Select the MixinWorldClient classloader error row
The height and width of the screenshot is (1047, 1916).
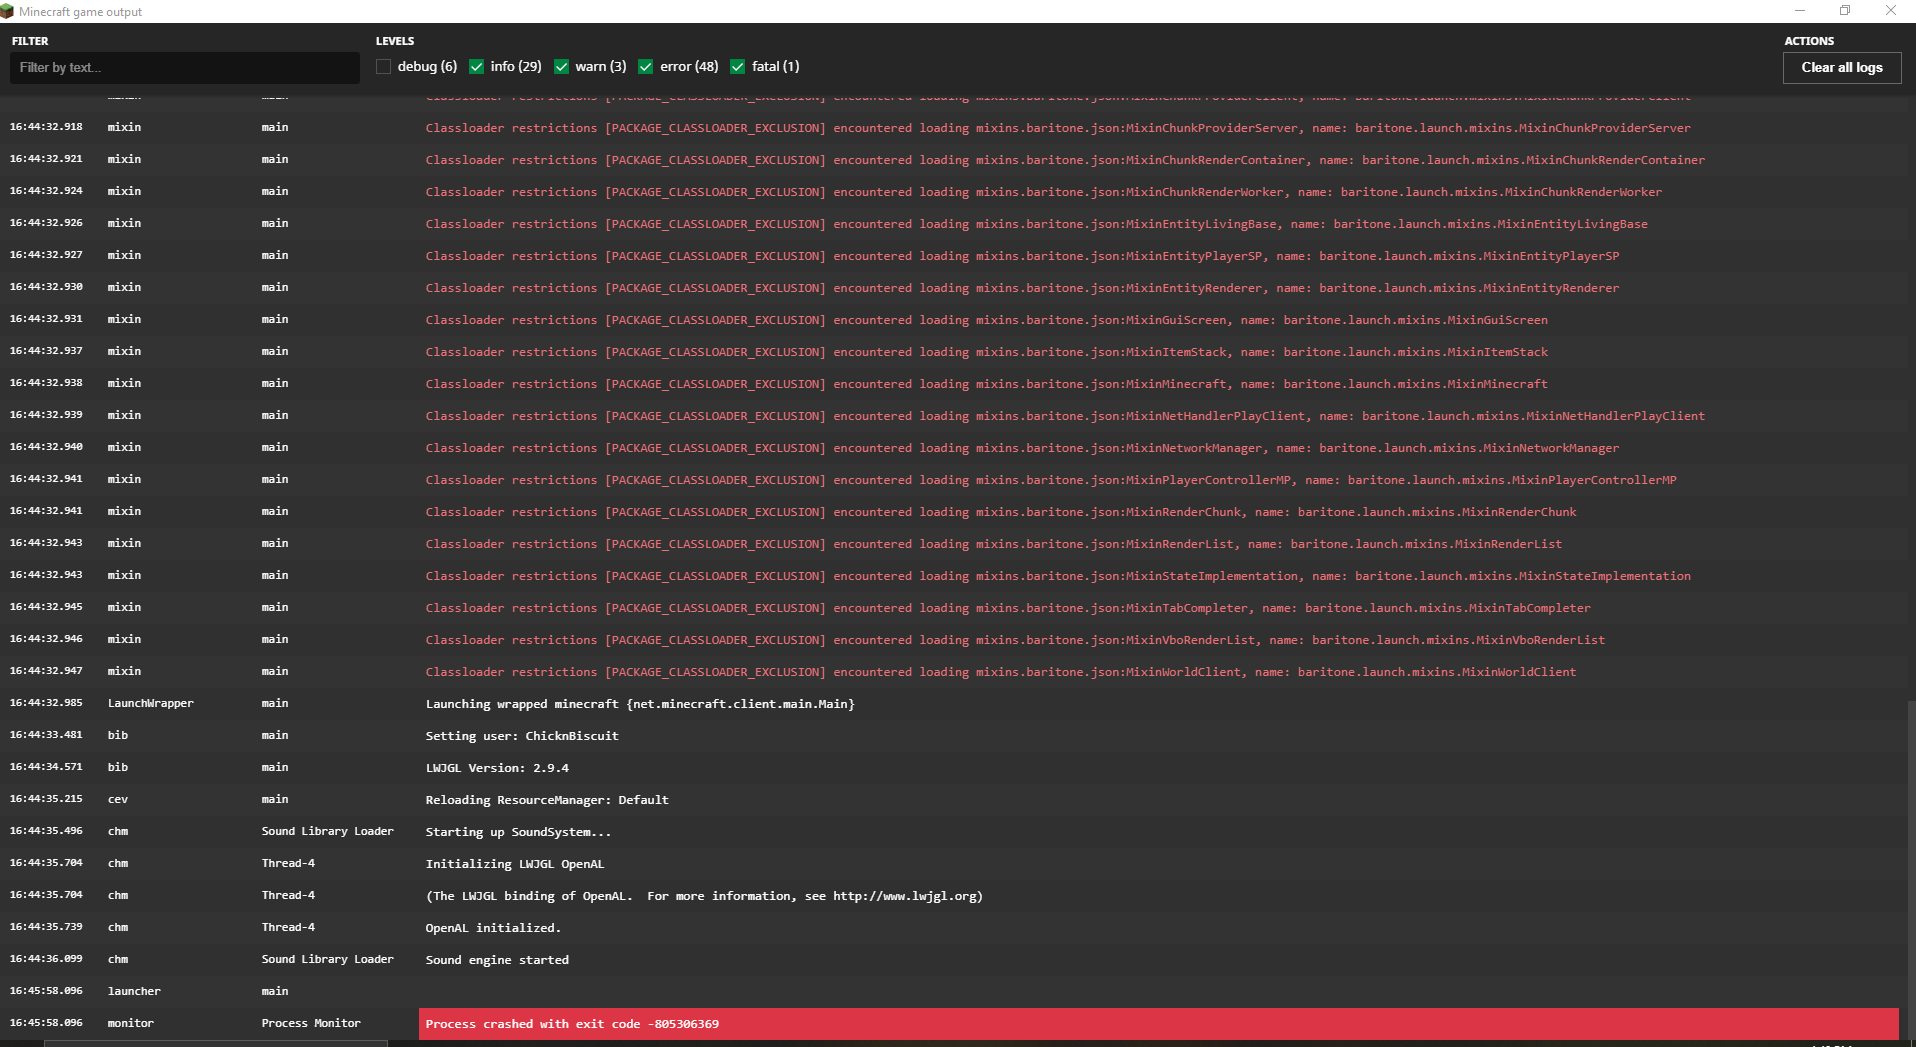pos(1000,671)
